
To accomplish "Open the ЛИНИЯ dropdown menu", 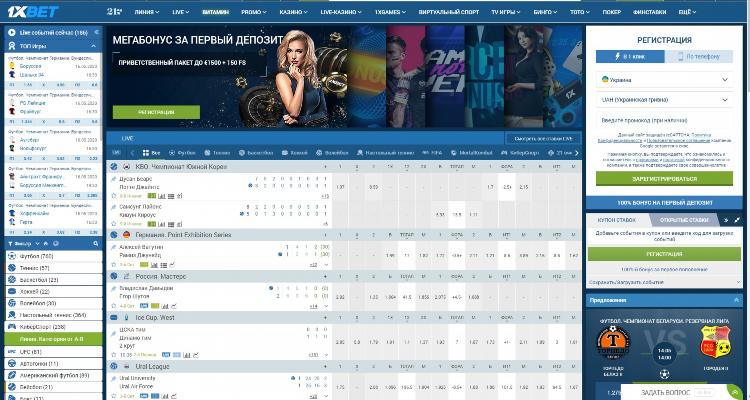I will pos(146,12).
